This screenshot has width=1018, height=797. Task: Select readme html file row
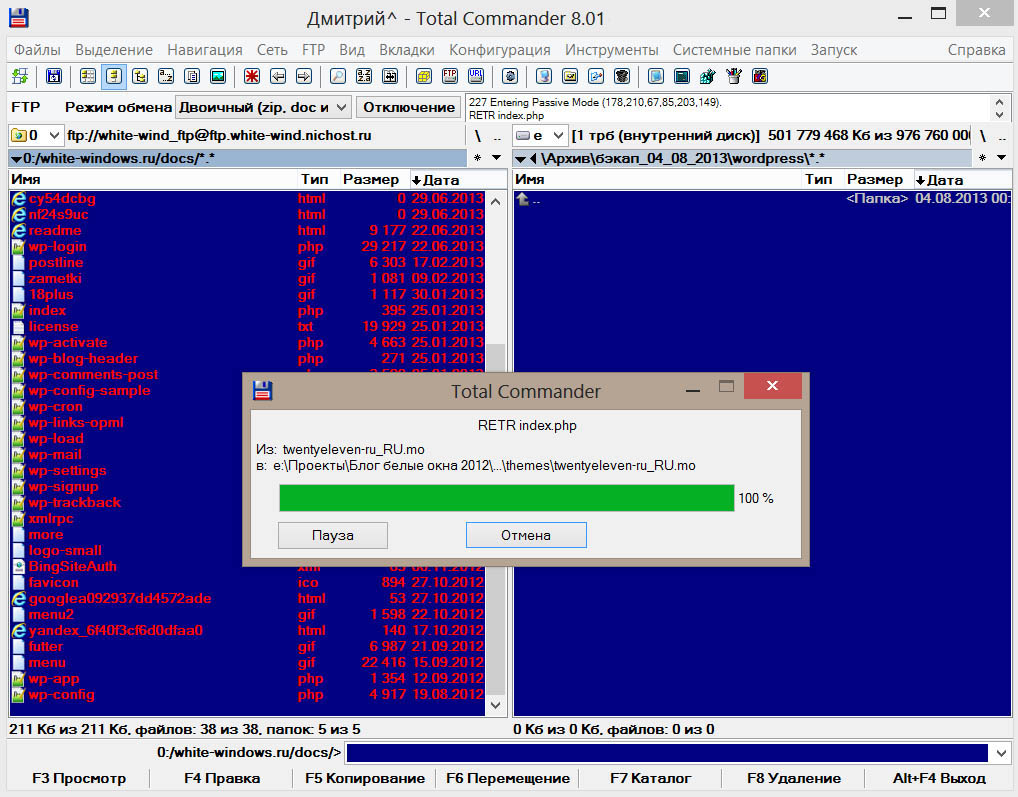[x=248, y=230]
